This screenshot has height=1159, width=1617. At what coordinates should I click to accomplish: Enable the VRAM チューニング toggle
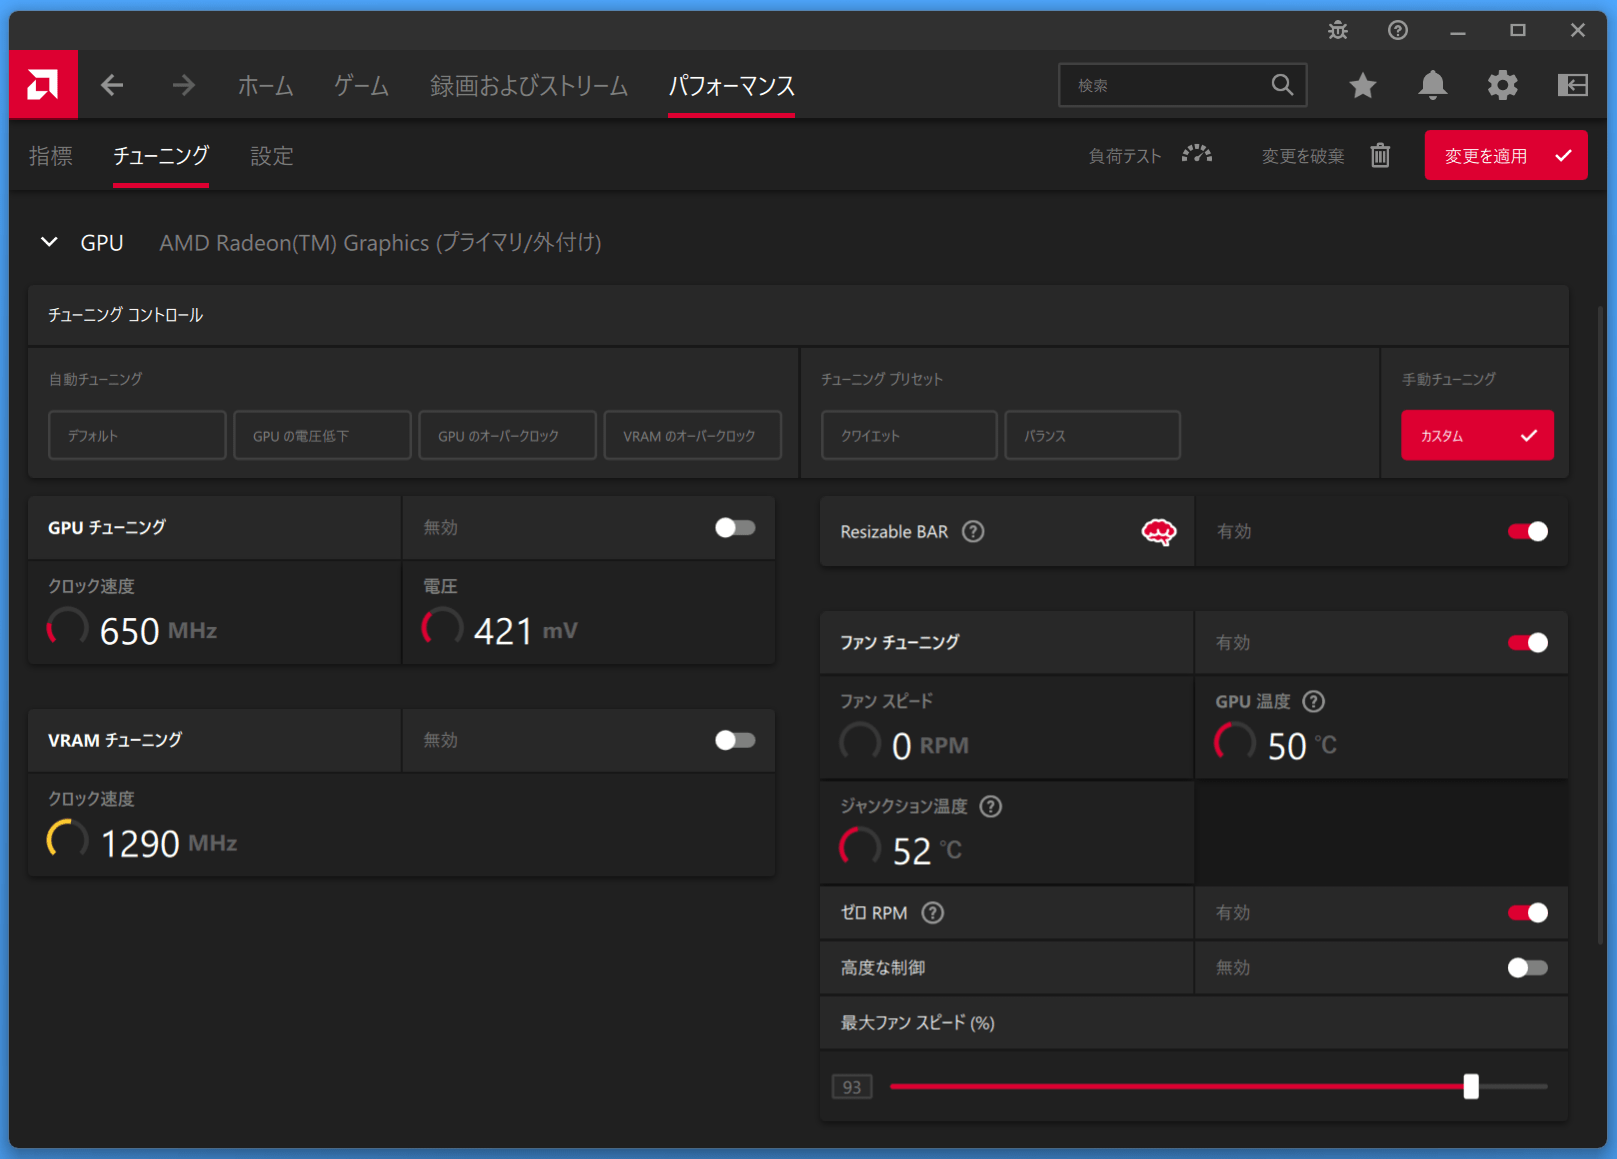coord(735,741)
